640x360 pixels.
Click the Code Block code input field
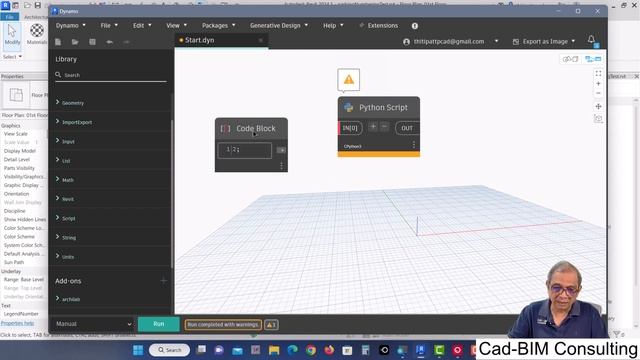(x=244, y=150)
